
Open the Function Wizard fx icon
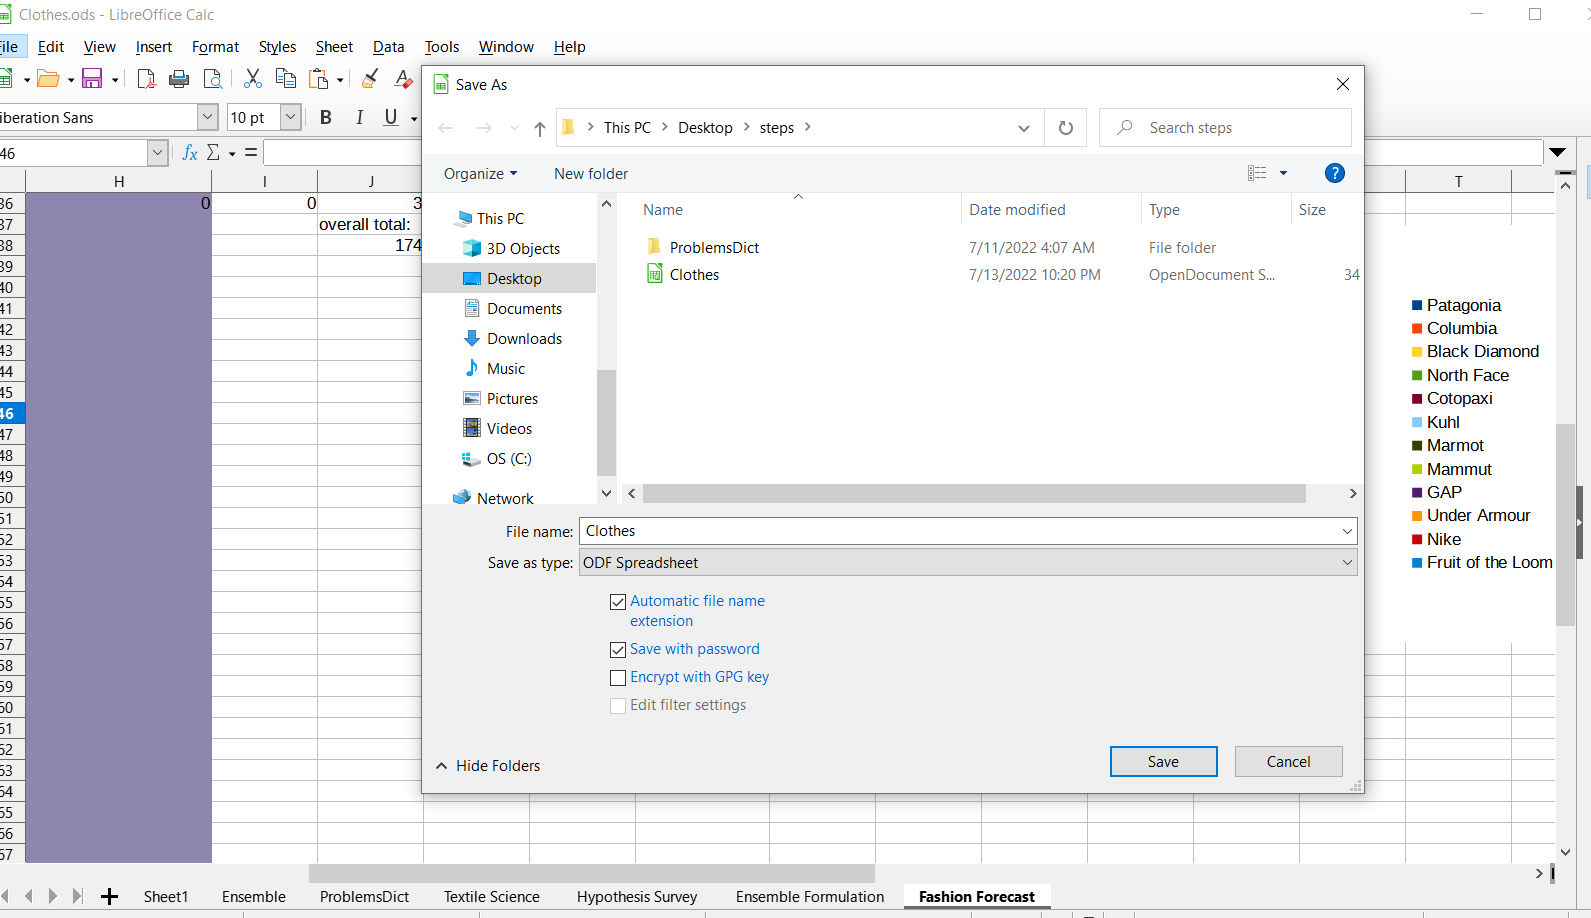pos(190,153)
